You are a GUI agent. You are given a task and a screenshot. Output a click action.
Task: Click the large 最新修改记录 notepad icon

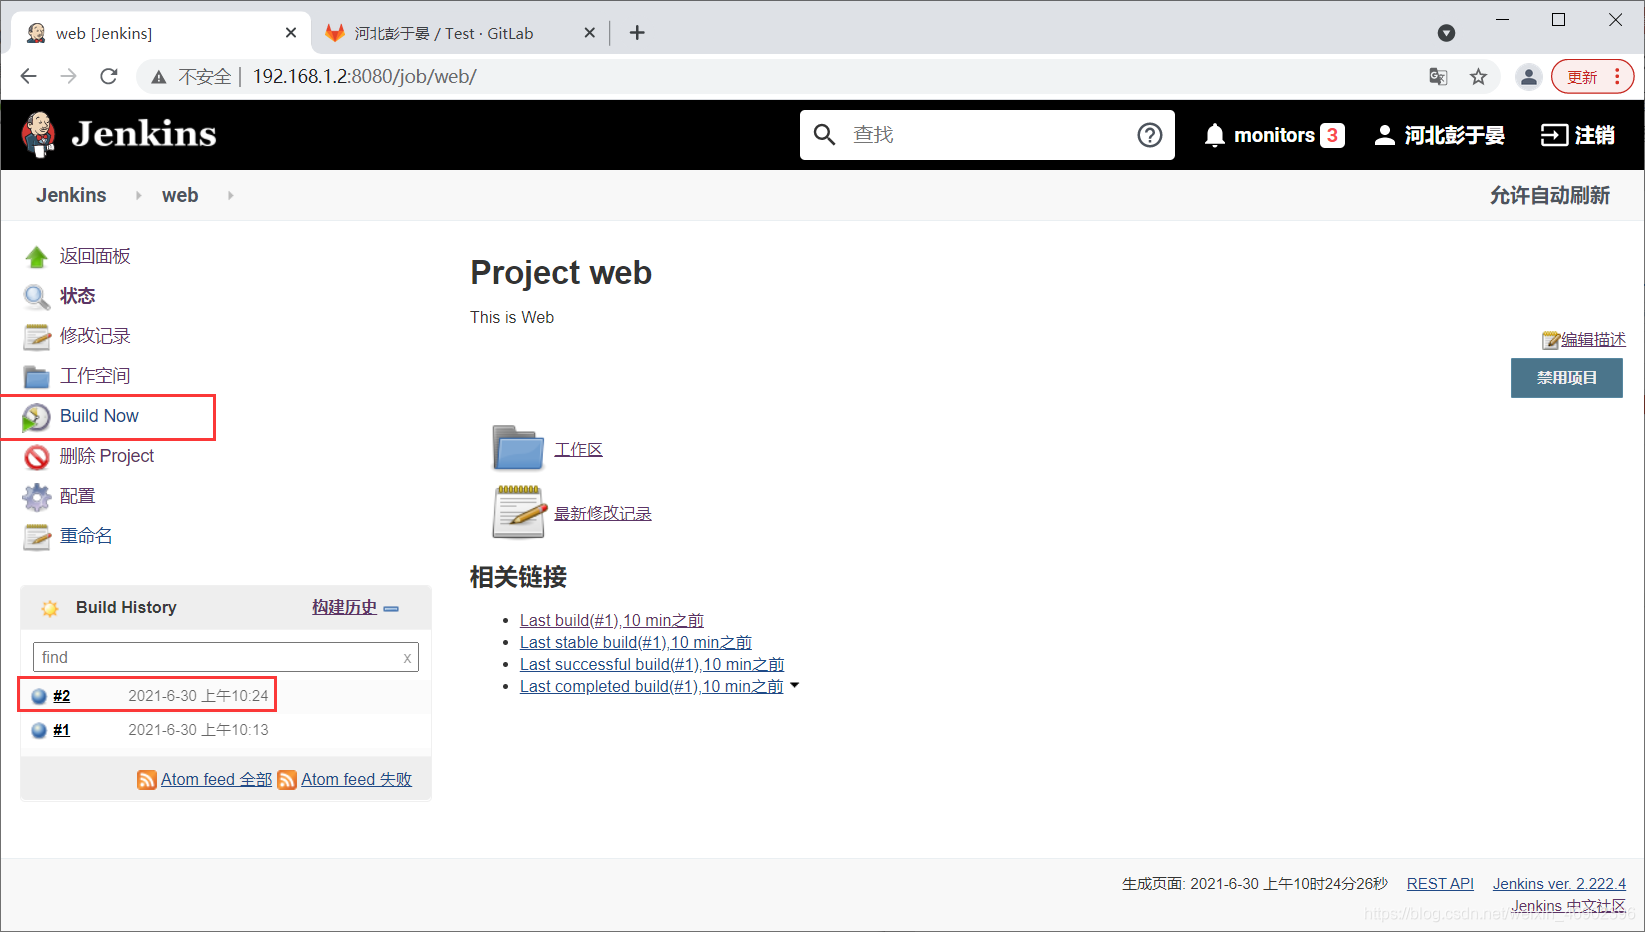tap(518, 511)
